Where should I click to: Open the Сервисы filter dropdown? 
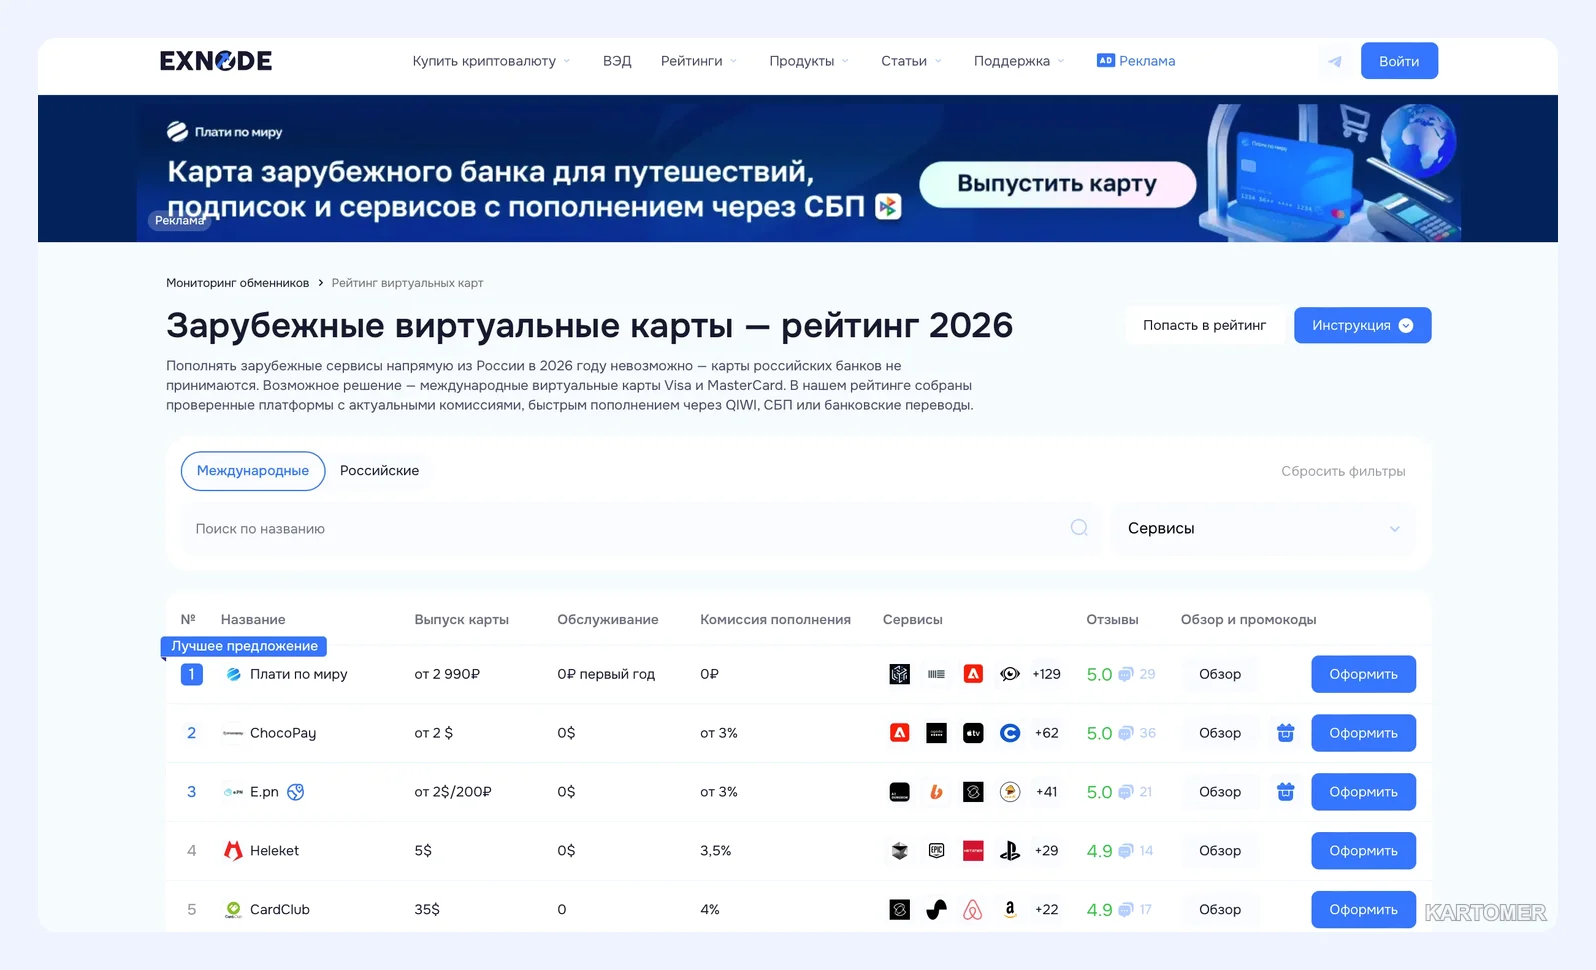pyautogui.click(x=1264, y=528)
